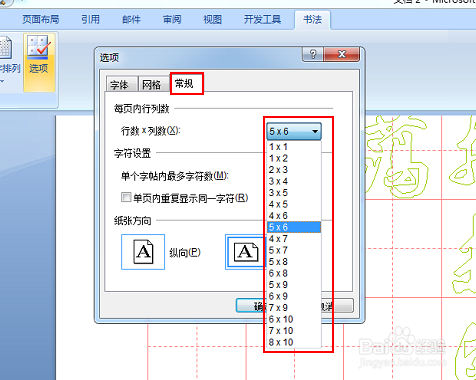Viewport: 476px width, 380px height.
Task: Choose 8 x 10 from dropdown list
Action: point(294,342)
